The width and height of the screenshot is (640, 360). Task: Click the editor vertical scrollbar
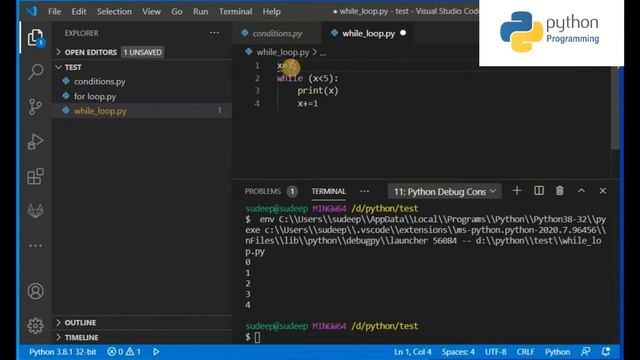coord(615,108)
